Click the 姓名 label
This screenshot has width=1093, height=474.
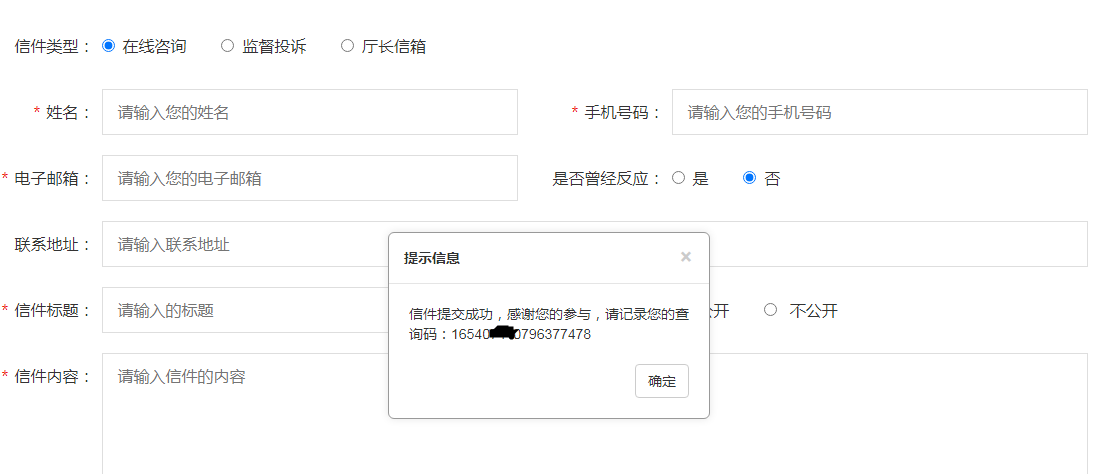(69, 112)
